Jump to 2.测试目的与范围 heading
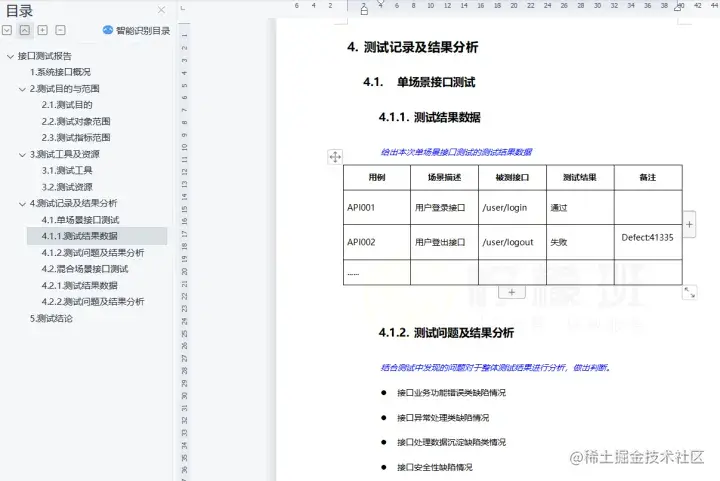 (x=65, y=89)
